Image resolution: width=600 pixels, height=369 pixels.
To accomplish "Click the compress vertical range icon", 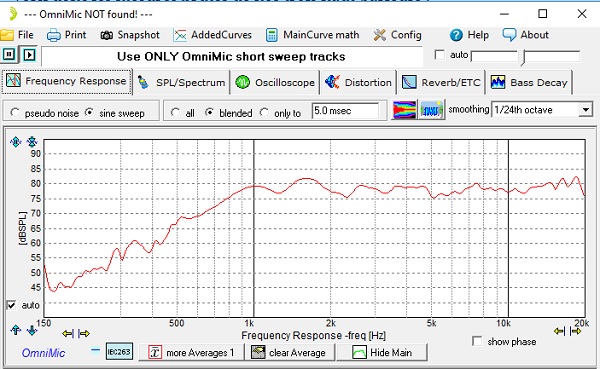I will pyautogui.click(x=32, y=142).
